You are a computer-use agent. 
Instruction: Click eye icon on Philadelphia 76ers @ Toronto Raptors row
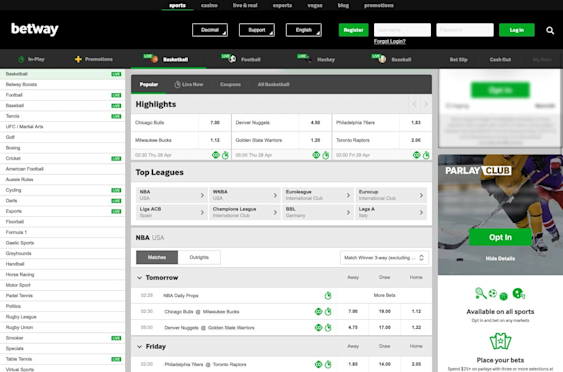click(x=318, y=364)
